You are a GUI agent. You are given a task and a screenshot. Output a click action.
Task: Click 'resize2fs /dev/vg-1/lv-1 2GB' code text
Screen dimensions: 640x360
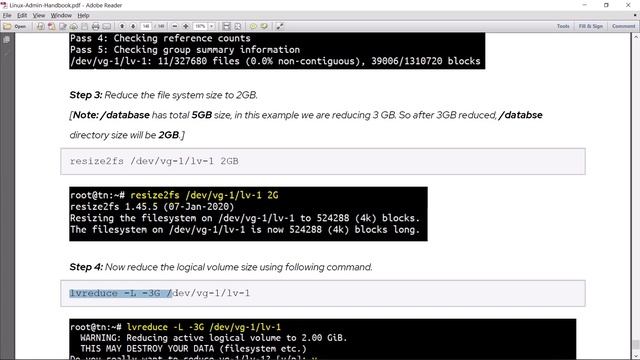point(154,161)
